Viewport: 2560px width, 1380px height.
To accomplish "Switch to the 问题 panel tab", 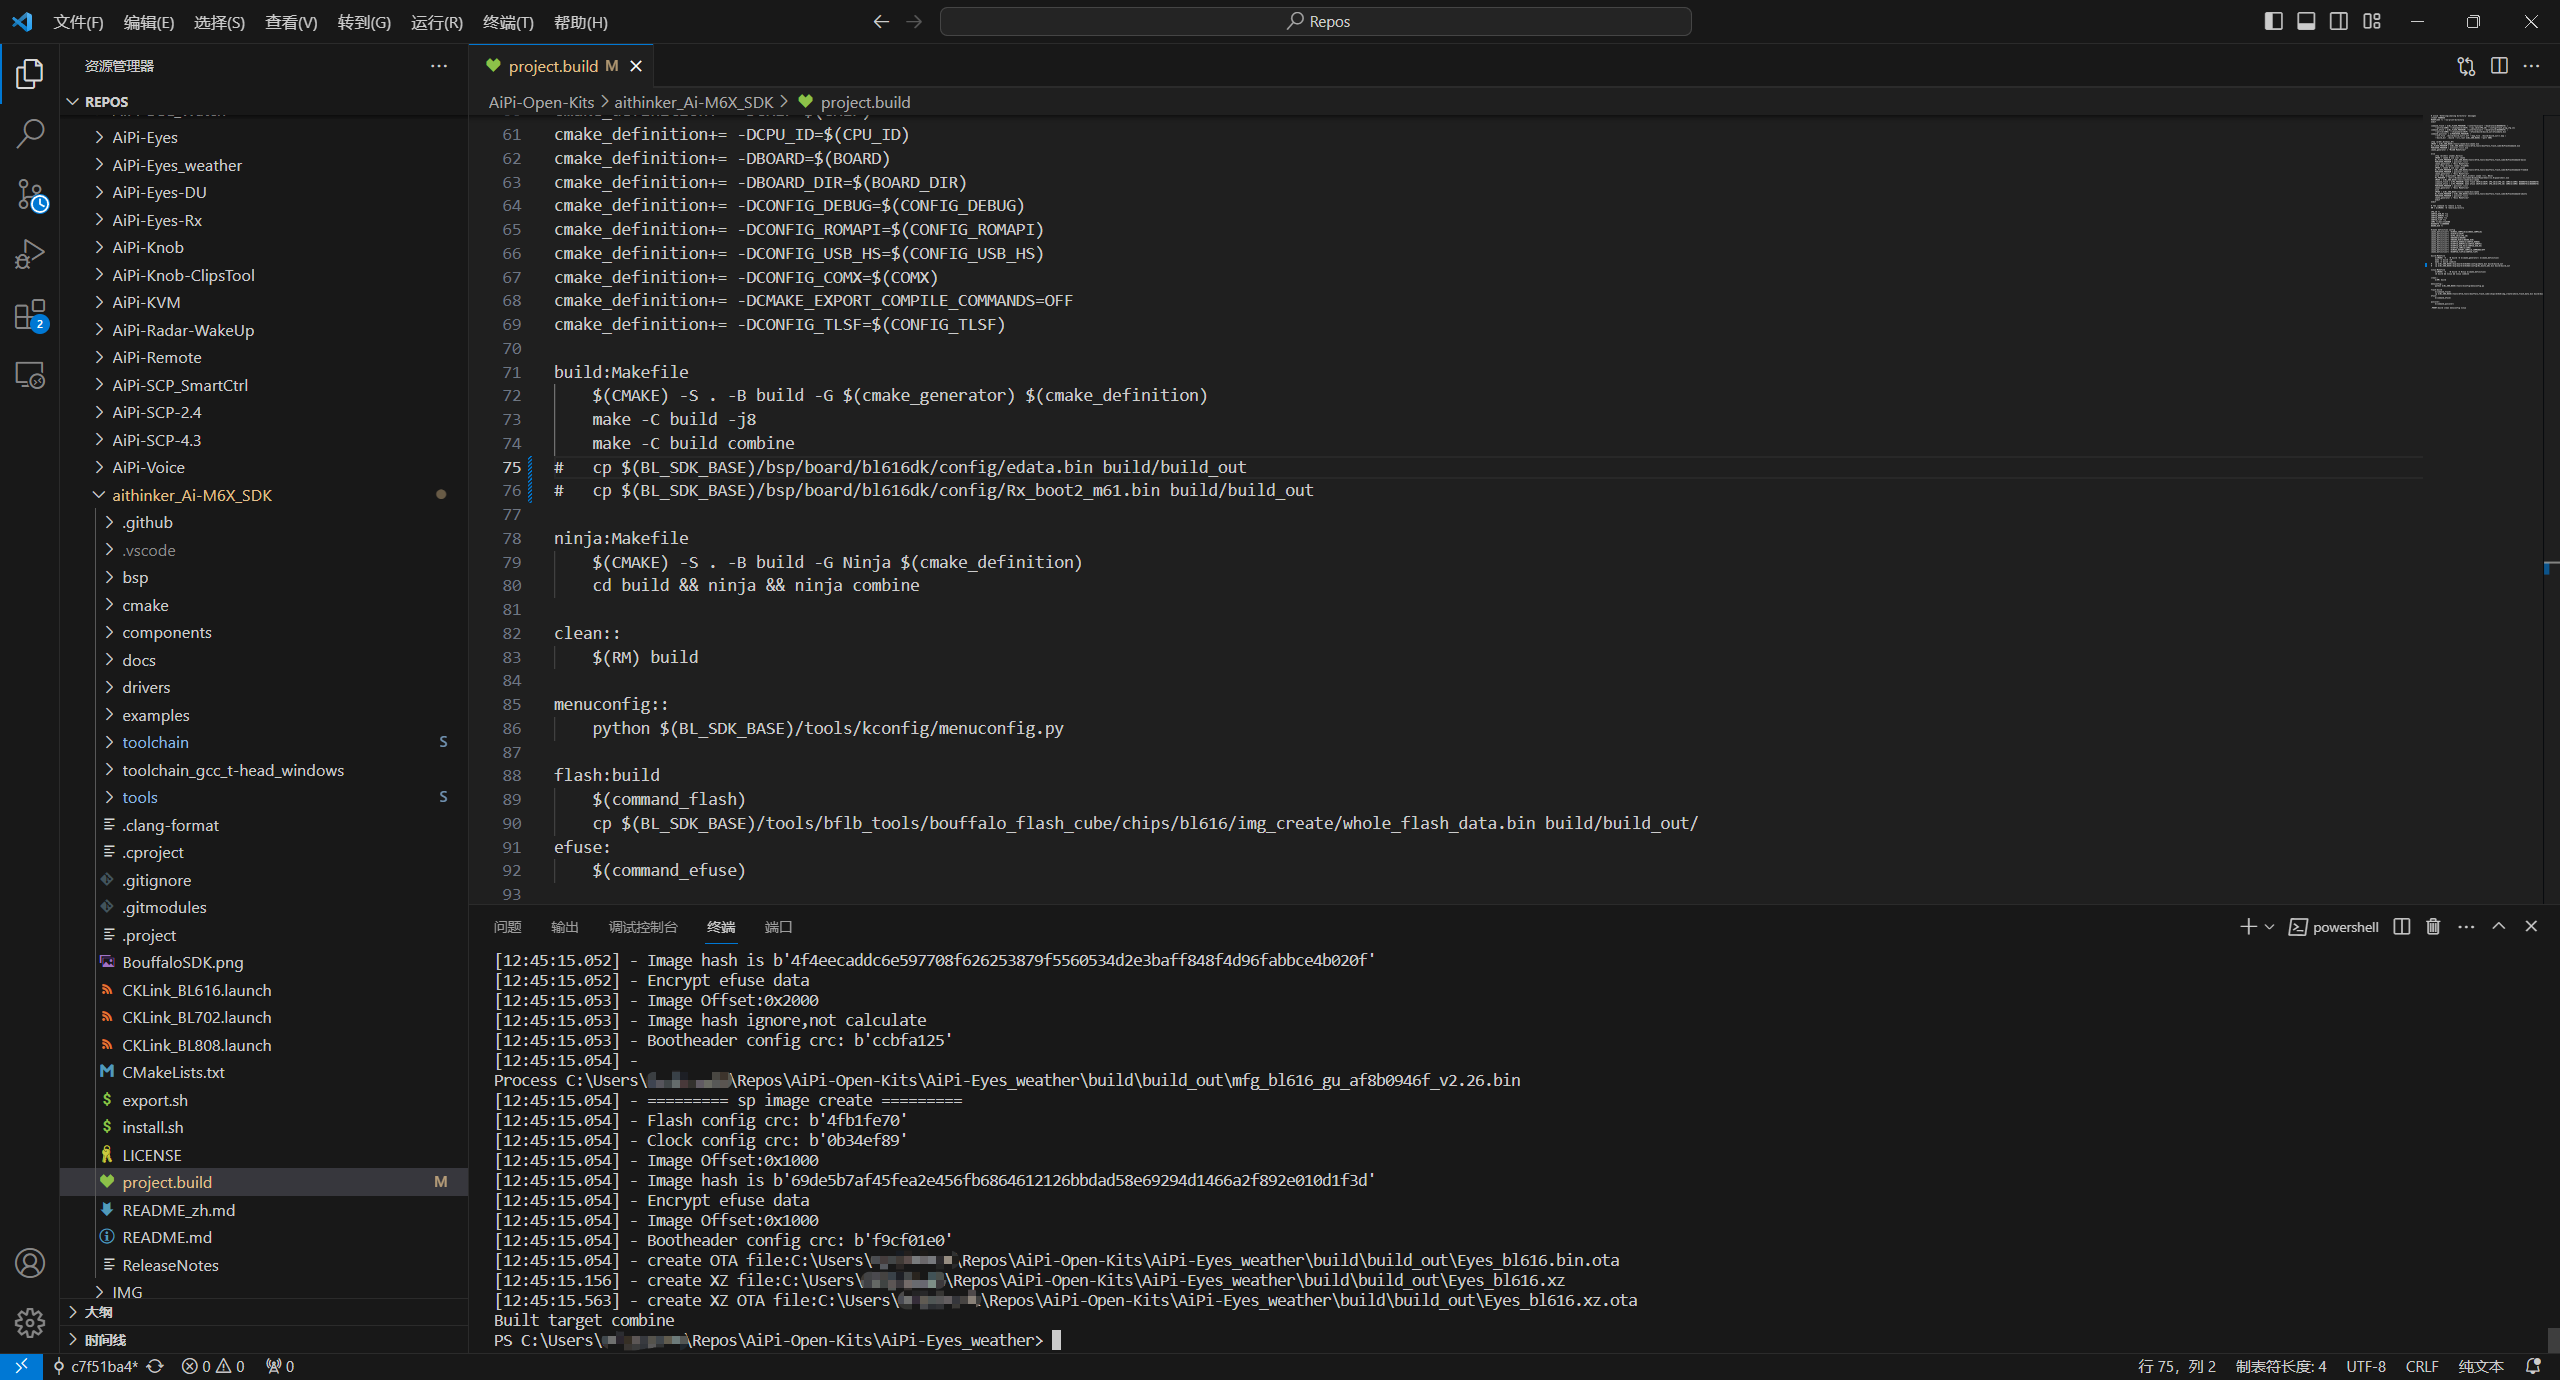I will (x=507, y=927).
